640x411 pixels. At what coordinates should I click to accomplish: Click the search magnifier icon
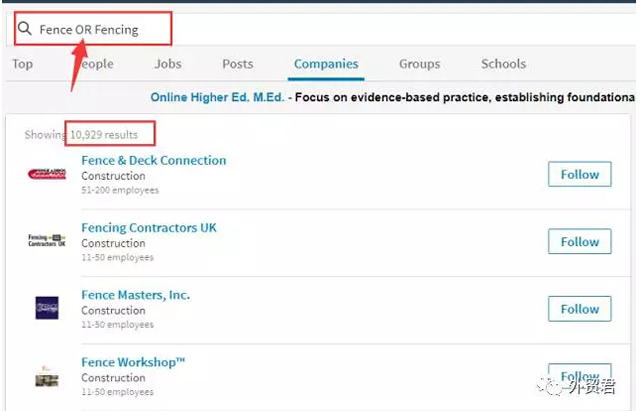26,30
